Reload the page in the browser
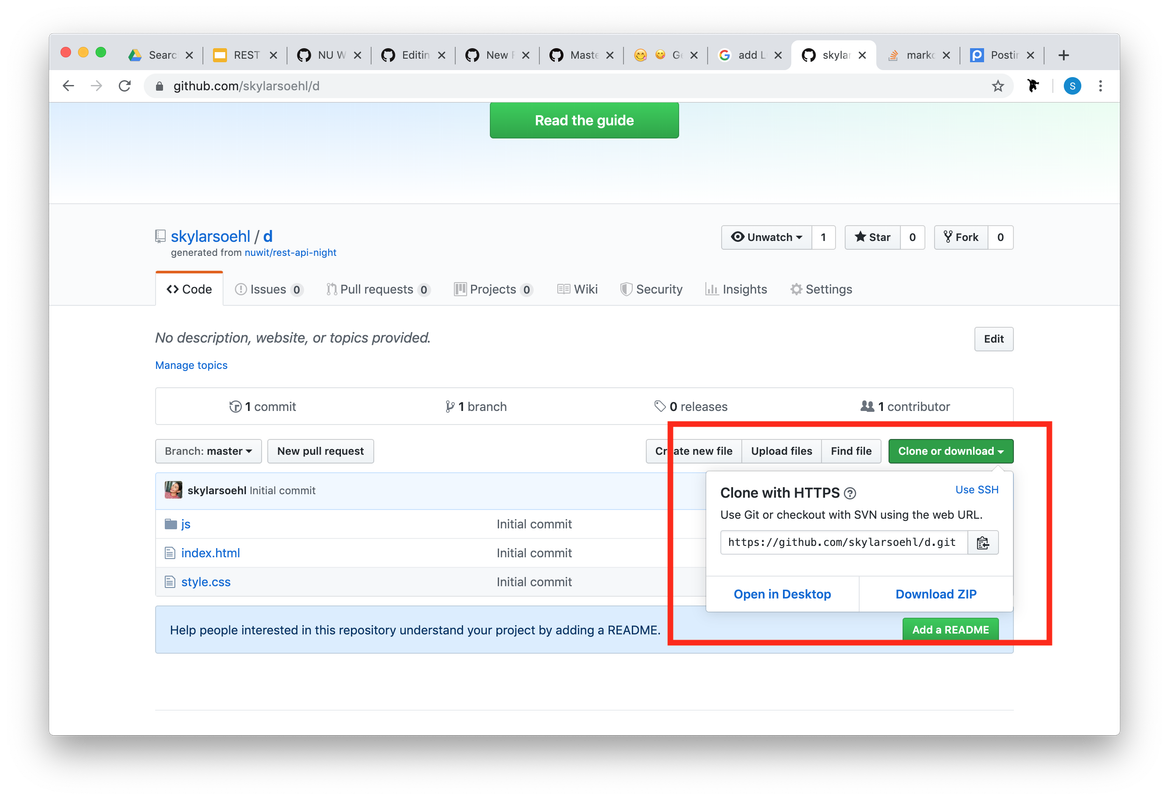 point(125,86)
